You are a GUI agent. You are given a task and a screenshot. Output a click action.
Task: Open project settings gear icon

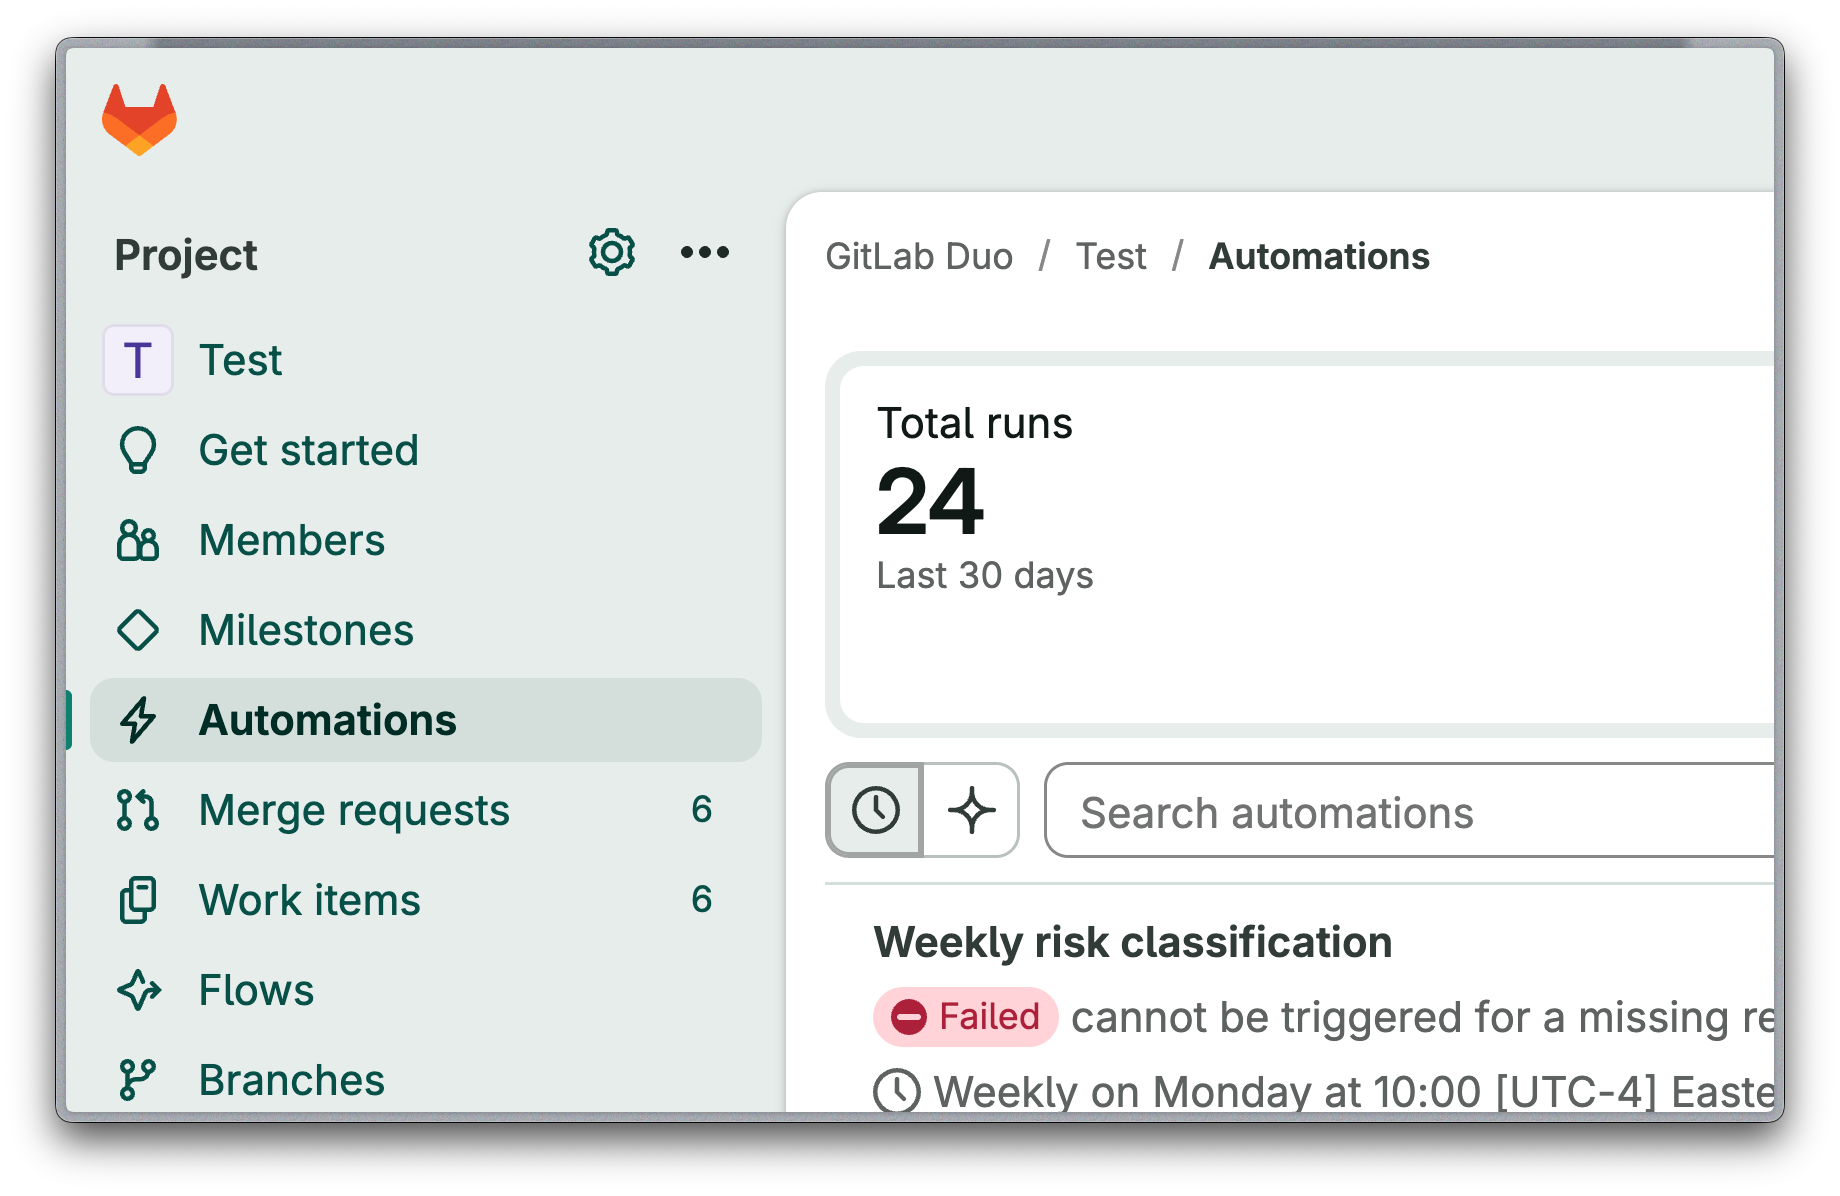click(612, 252)
